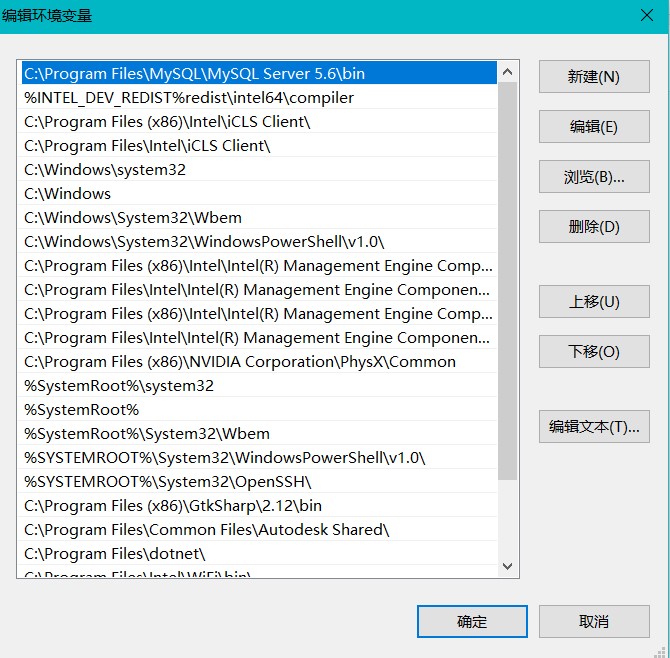
Task: Click the 新建(N) button
Action: tap(594, 76)
